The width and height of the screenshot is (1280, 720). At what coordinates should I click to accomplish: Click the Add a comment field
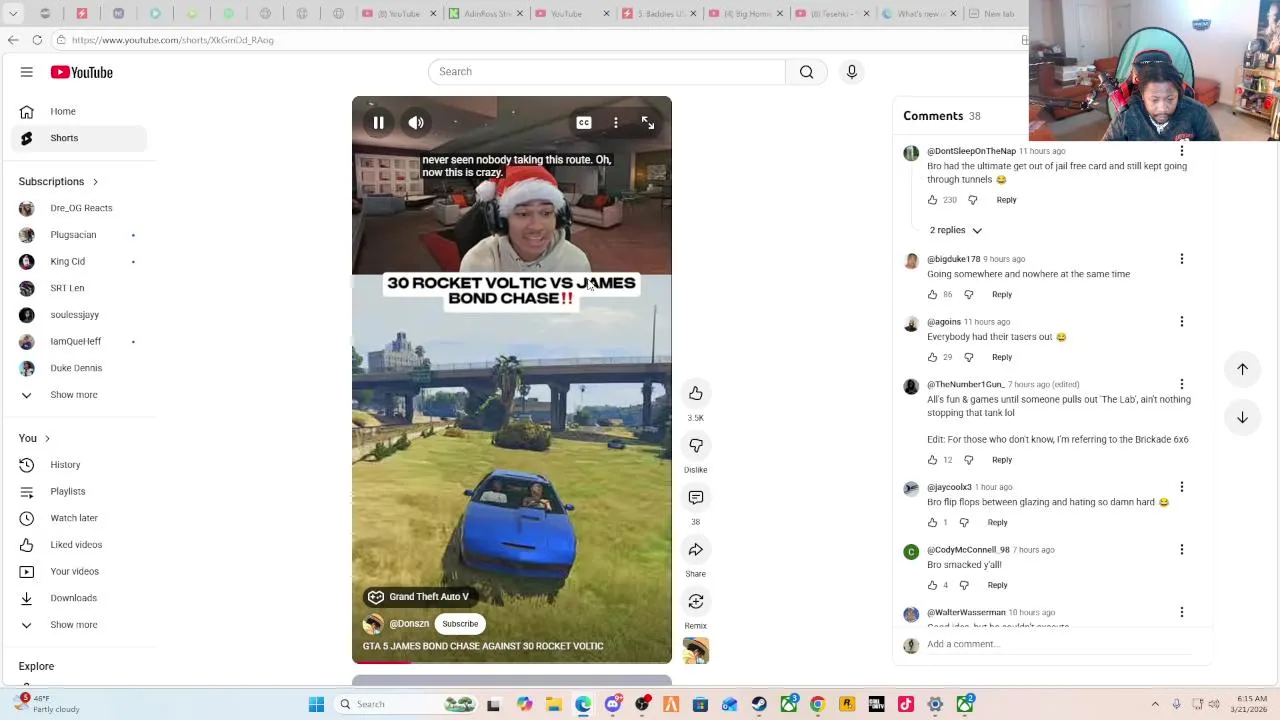(x=1058, y=644)
